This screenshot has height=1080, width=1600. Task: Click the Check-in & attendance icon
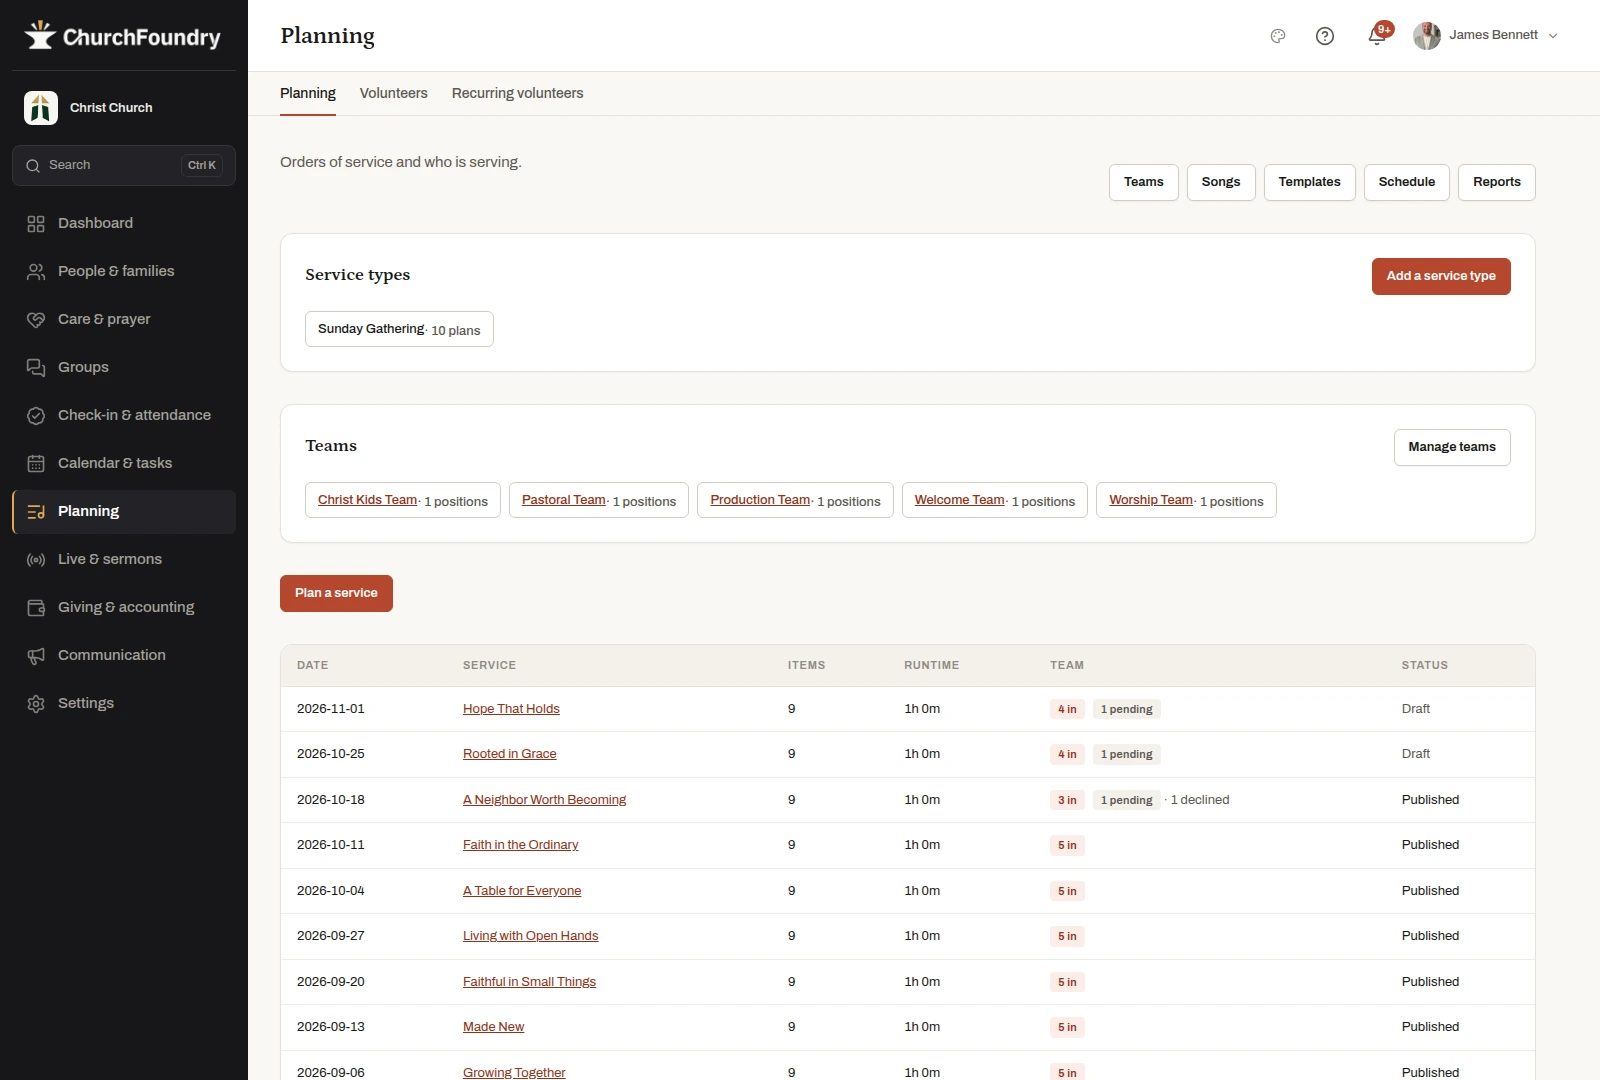pos(36,416)
